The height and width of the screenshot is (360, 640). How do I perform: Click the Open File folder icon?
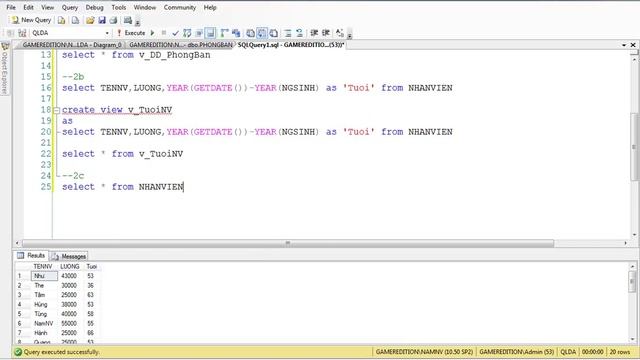pos(90,20)
